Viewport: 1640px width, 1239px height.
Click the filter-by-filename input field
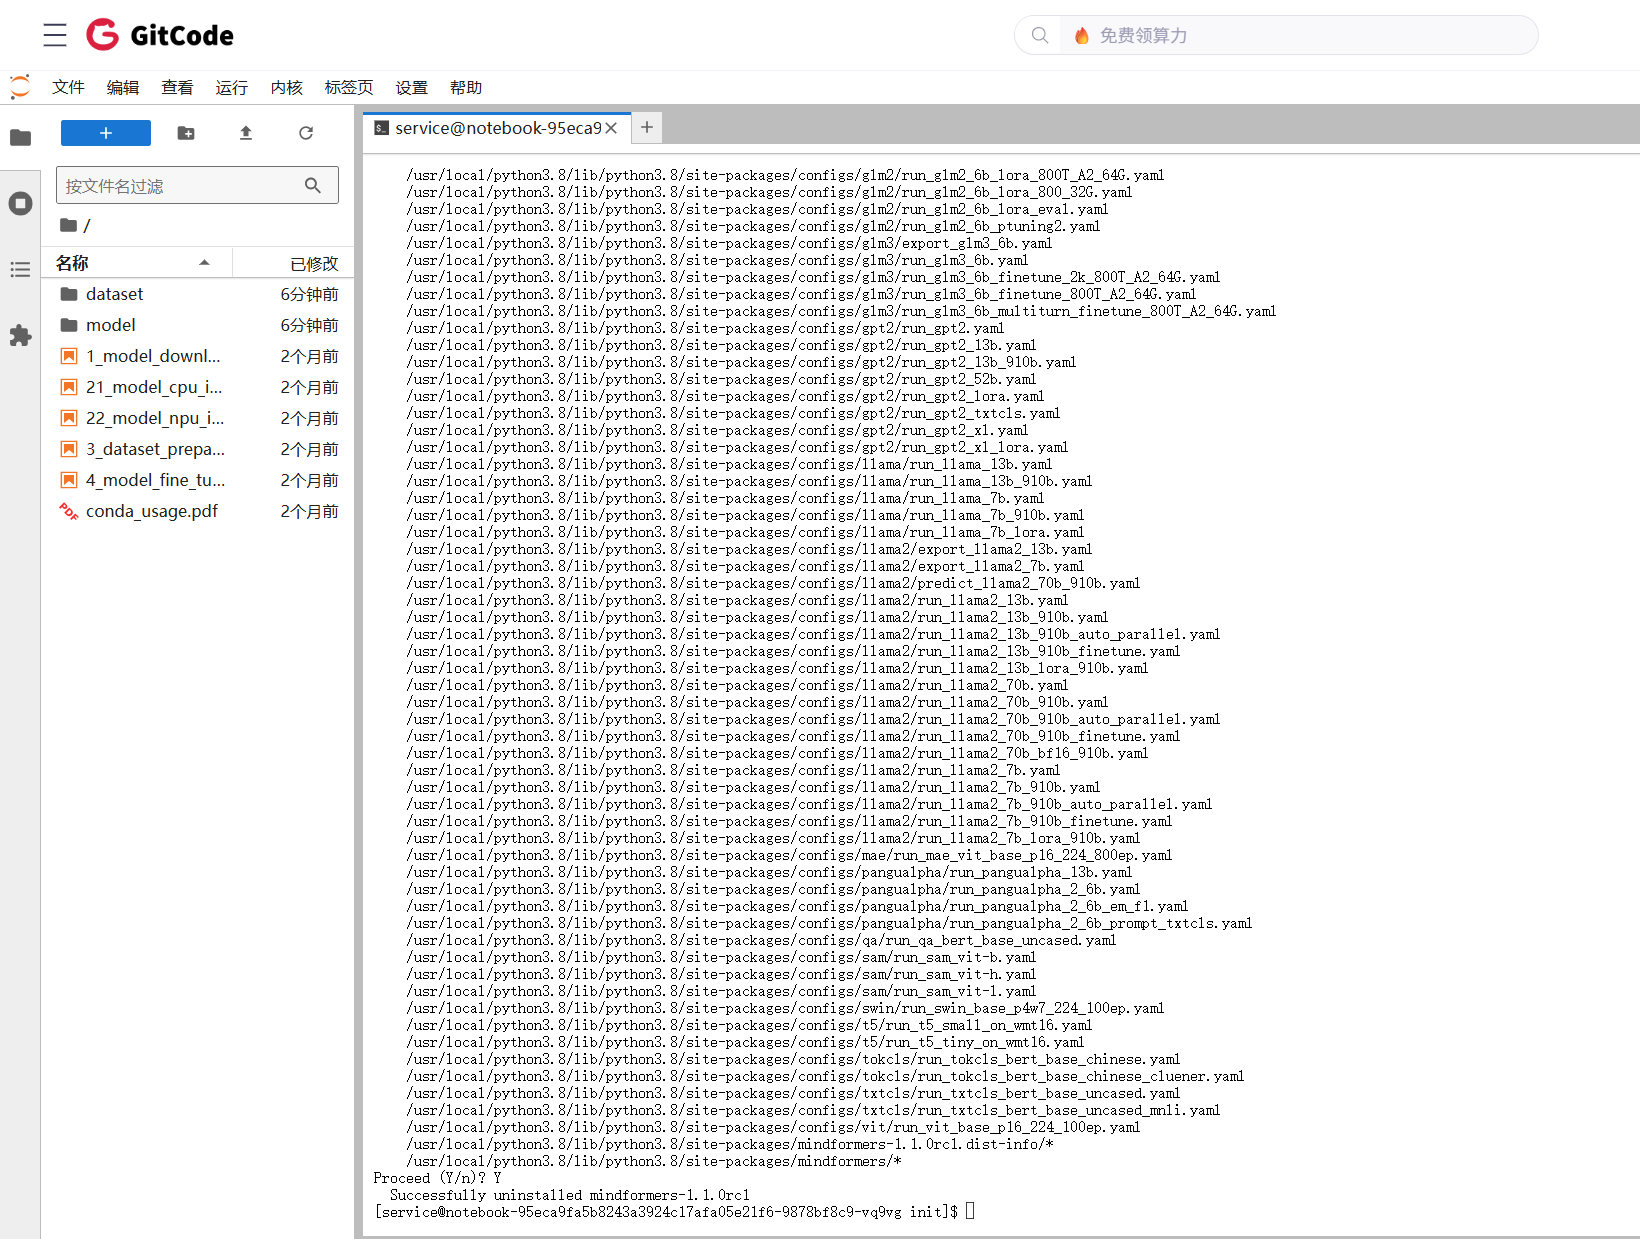pyautogui.click(x=197, y=185)
